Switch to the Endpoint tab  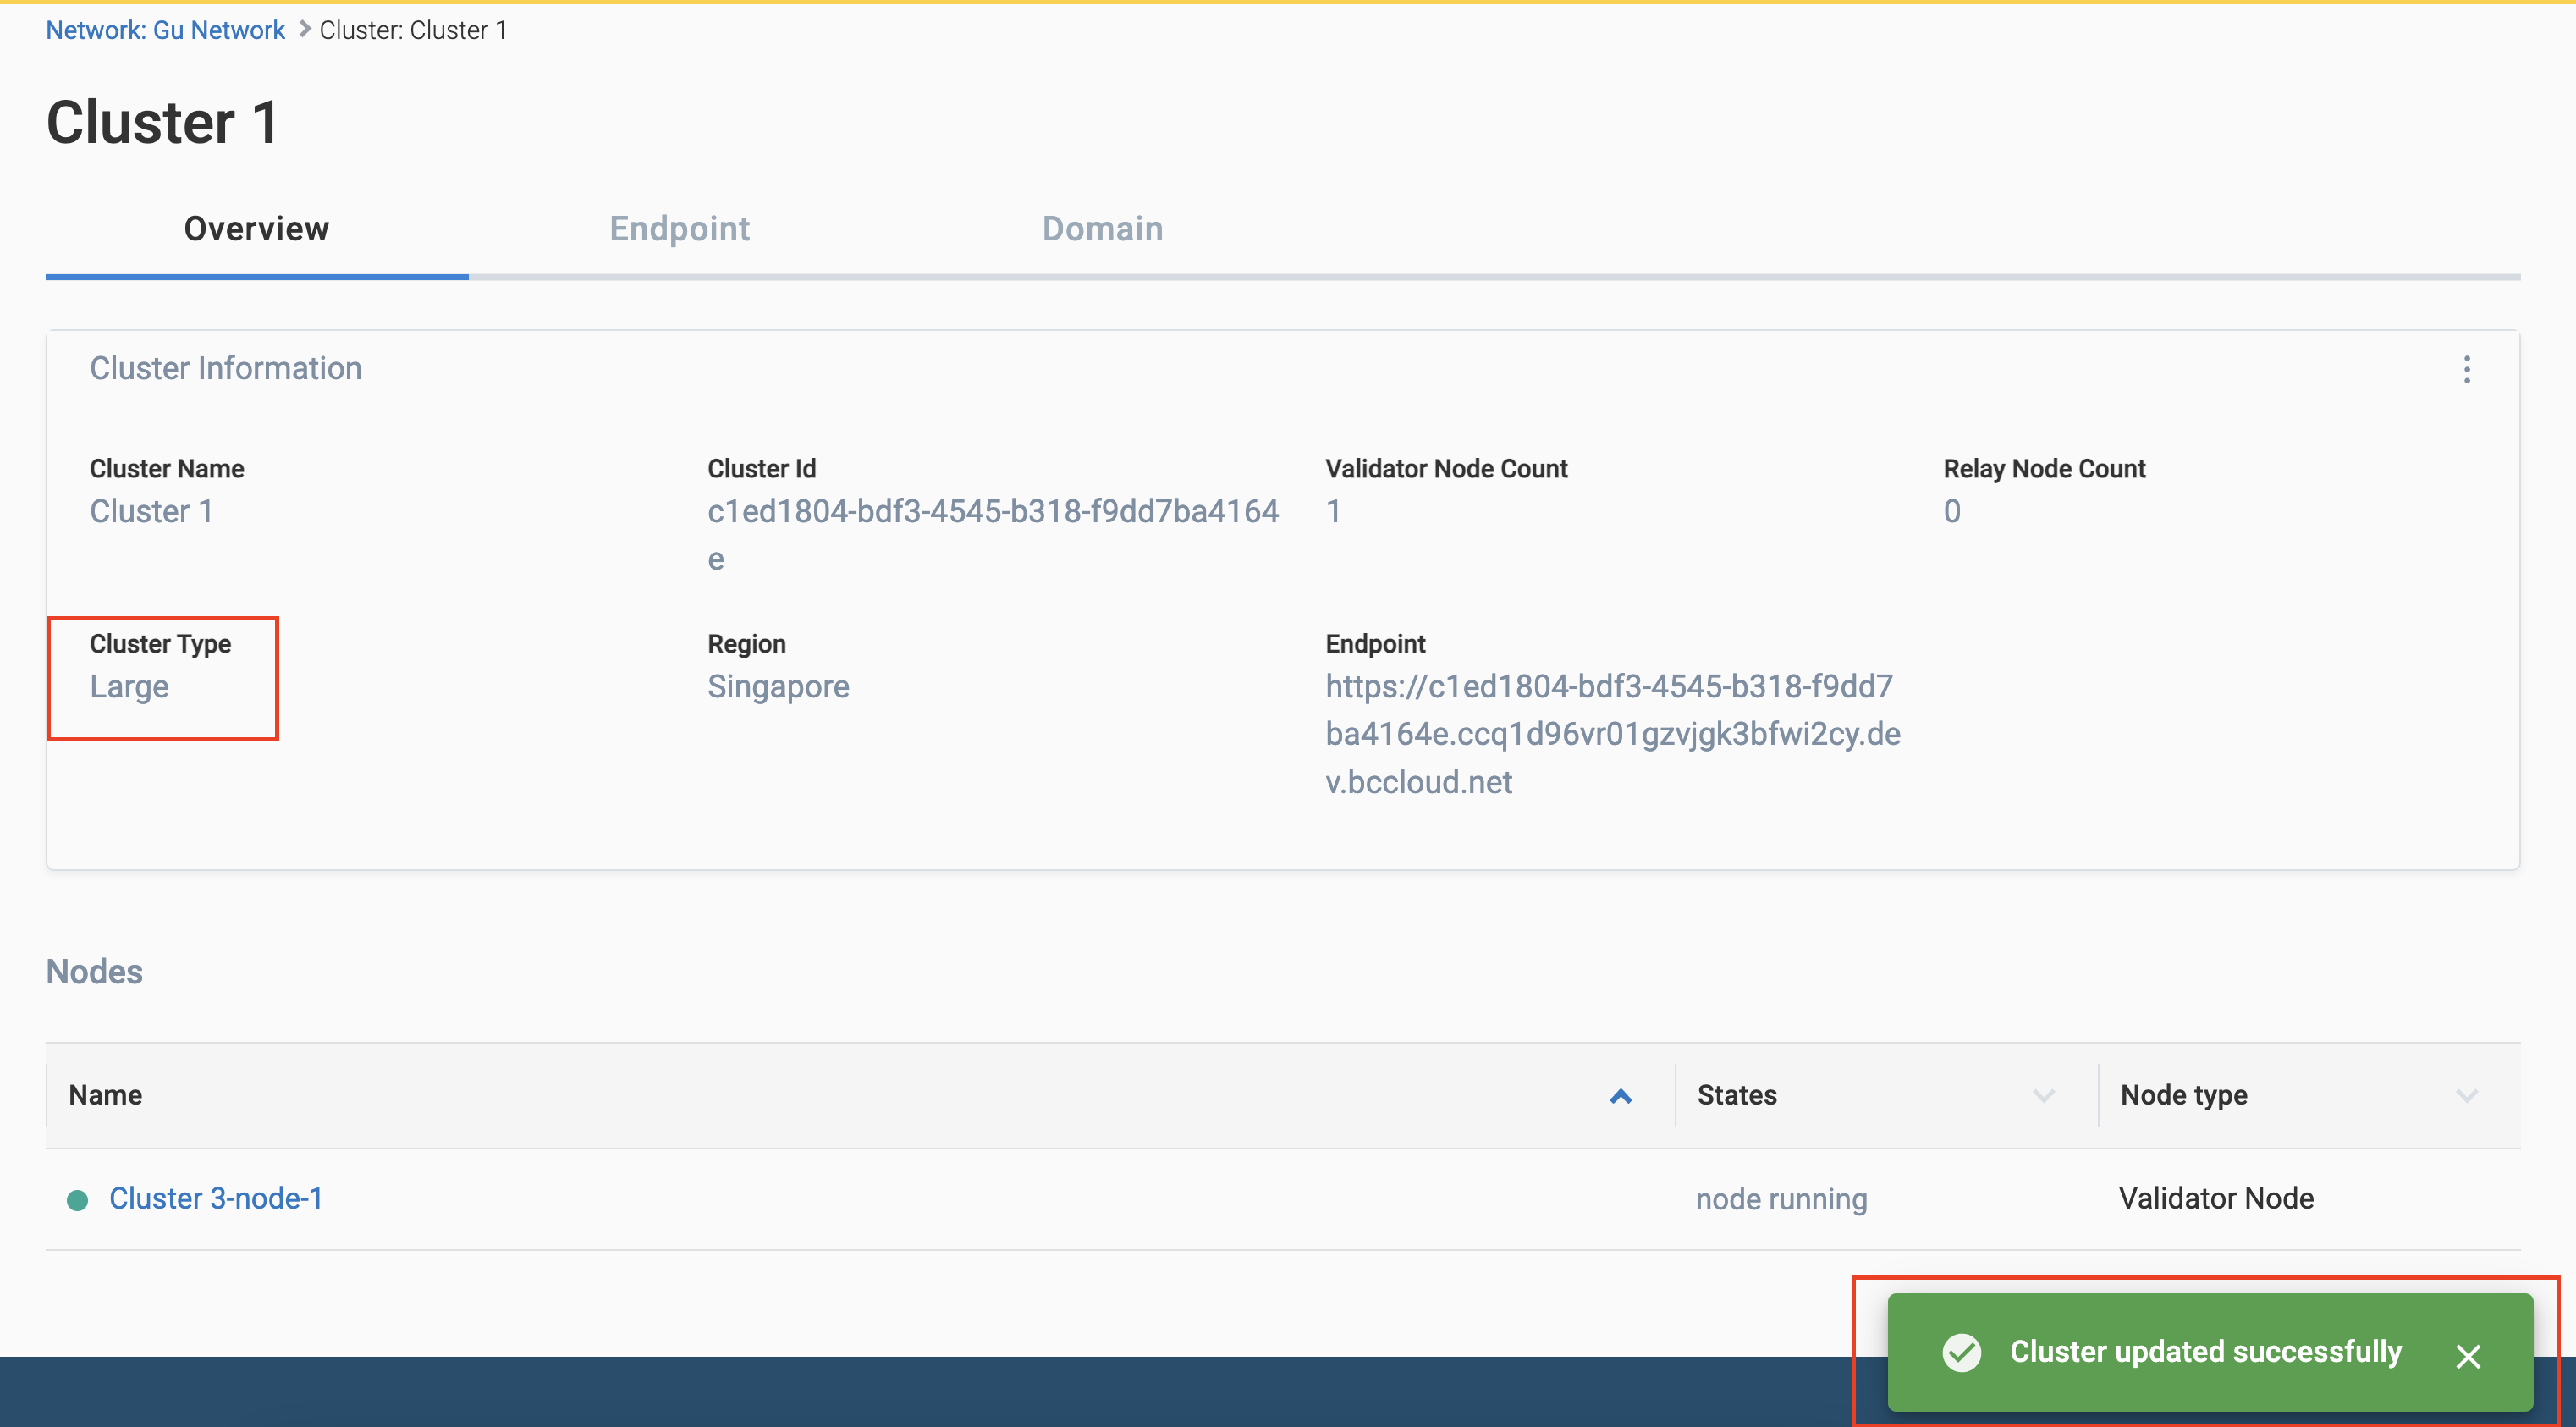(x=679, y=229)
